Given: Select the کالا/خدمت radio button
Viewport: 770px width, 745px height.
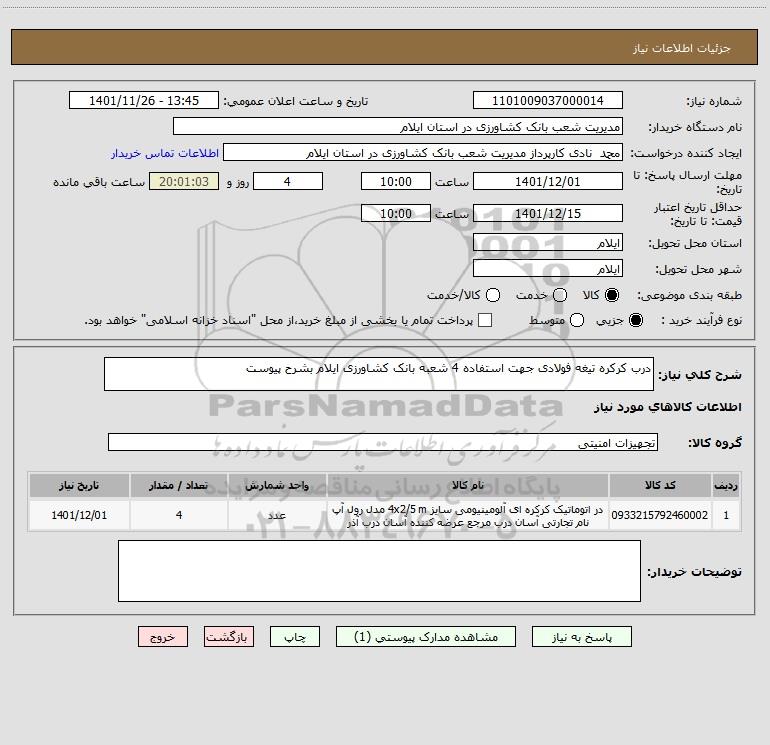Looking at the screenshot, I should click(493, 295).
